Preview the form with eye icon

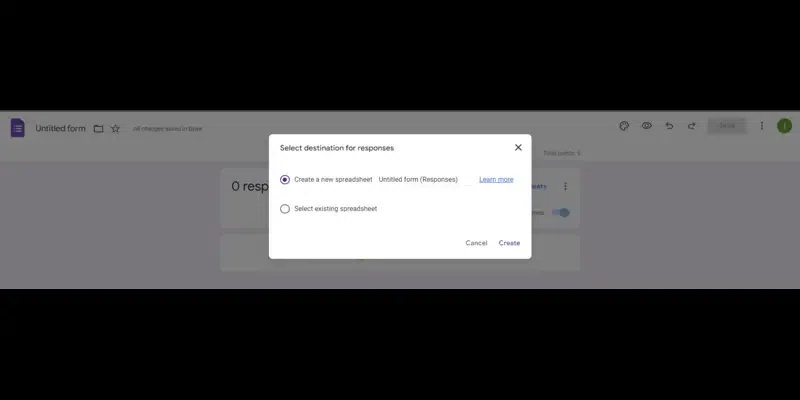click(646, 126)
